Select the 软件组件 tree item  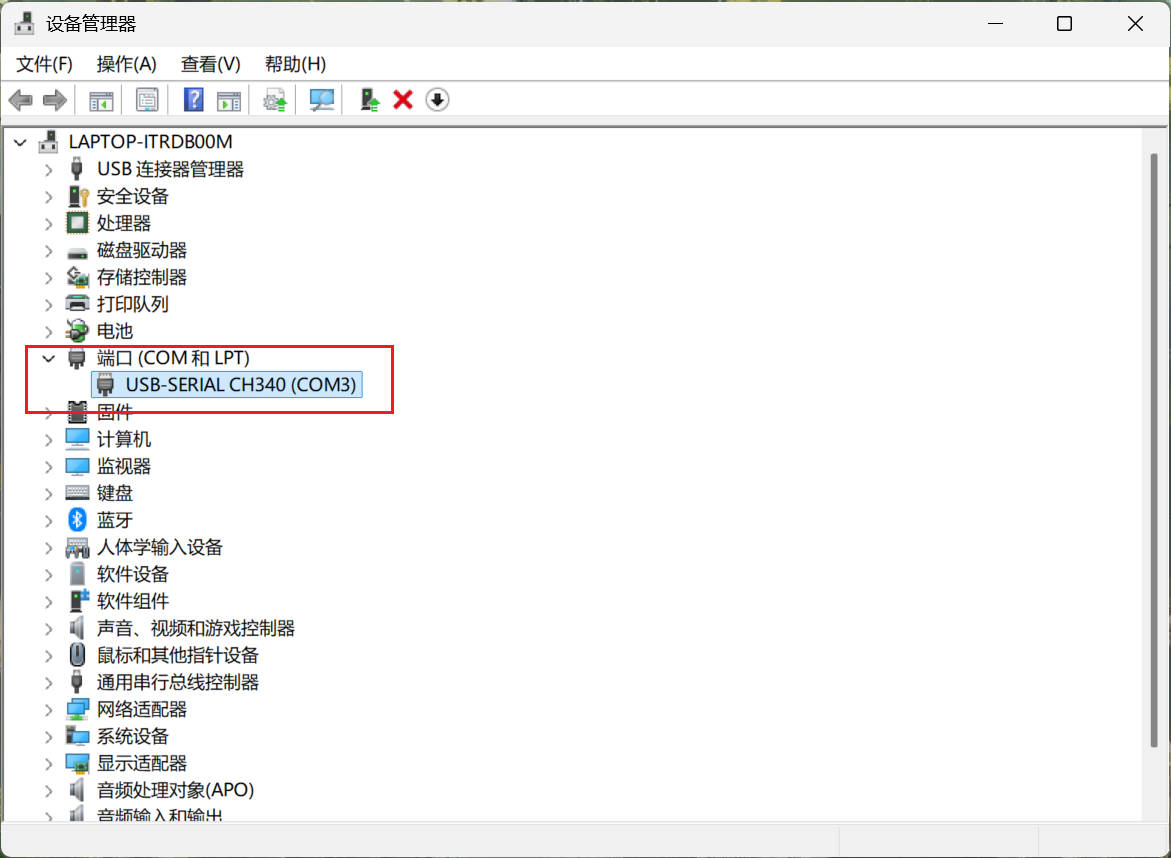(132, 601)
